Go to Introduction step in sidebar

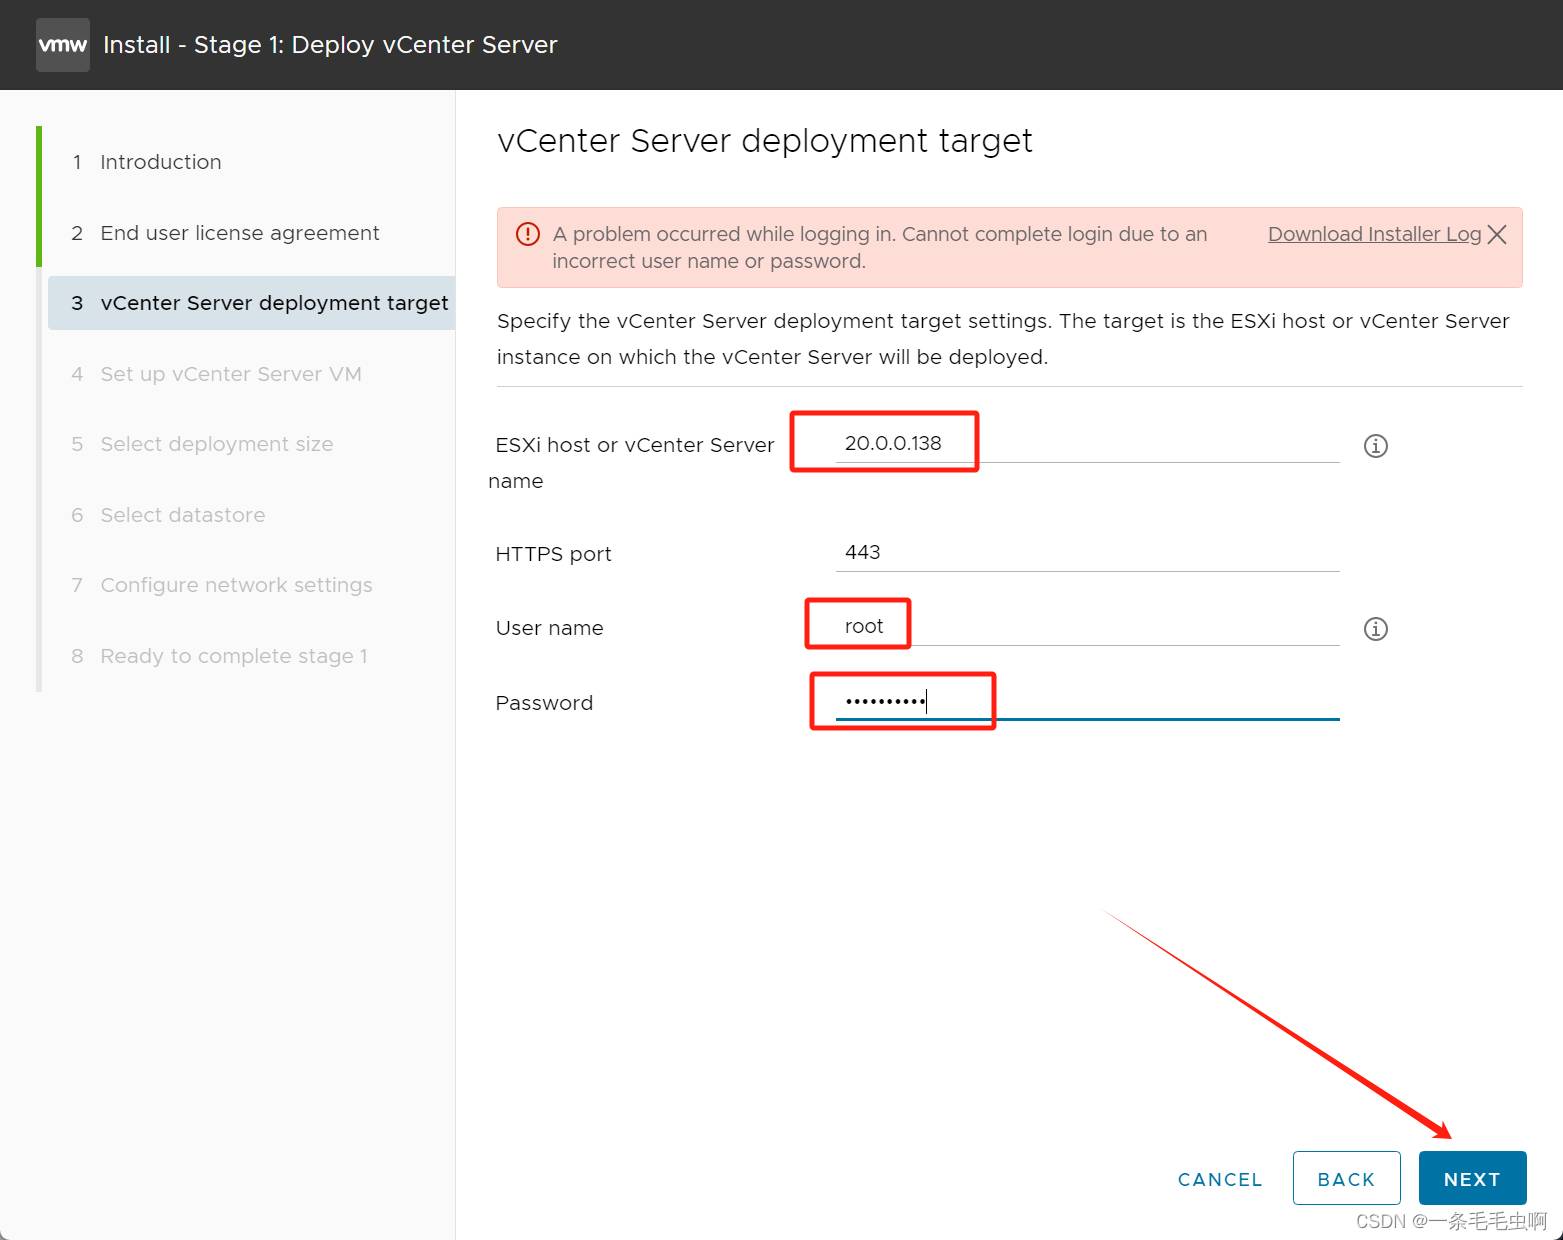[x=160, y=162]
